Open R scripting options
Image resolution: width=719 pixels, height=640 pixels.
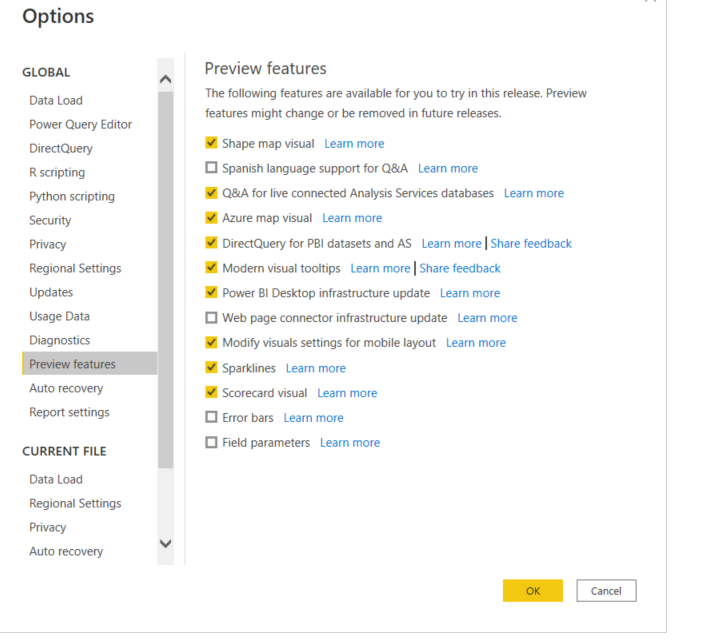57,172
